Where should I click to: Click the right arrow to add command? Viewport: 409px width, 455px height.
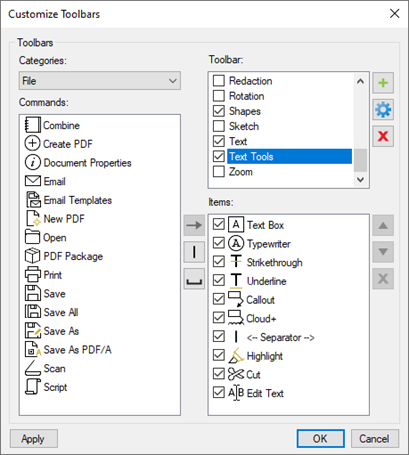[x=194, y=225]
